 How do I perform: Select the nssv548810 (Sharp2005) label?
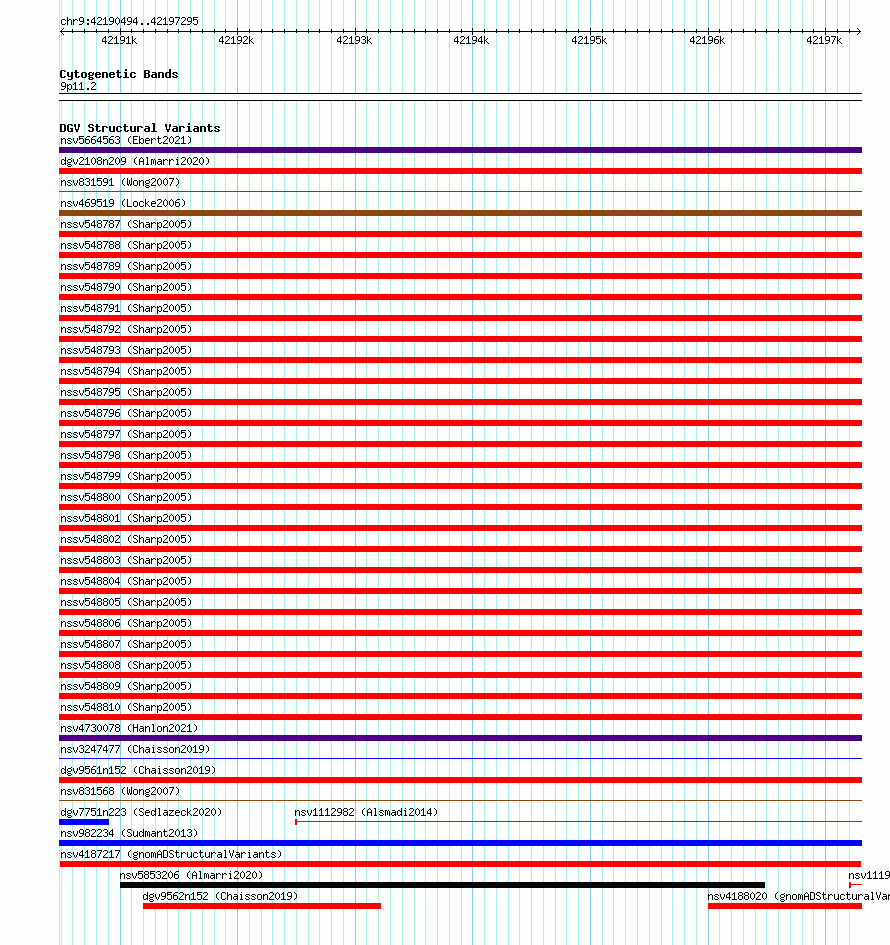click(126, 708)
